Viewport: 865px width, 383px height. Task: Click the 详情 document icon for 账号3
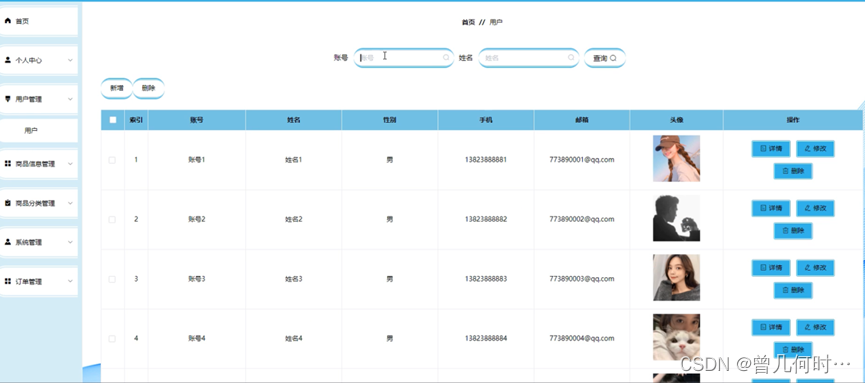click(763, 268)
